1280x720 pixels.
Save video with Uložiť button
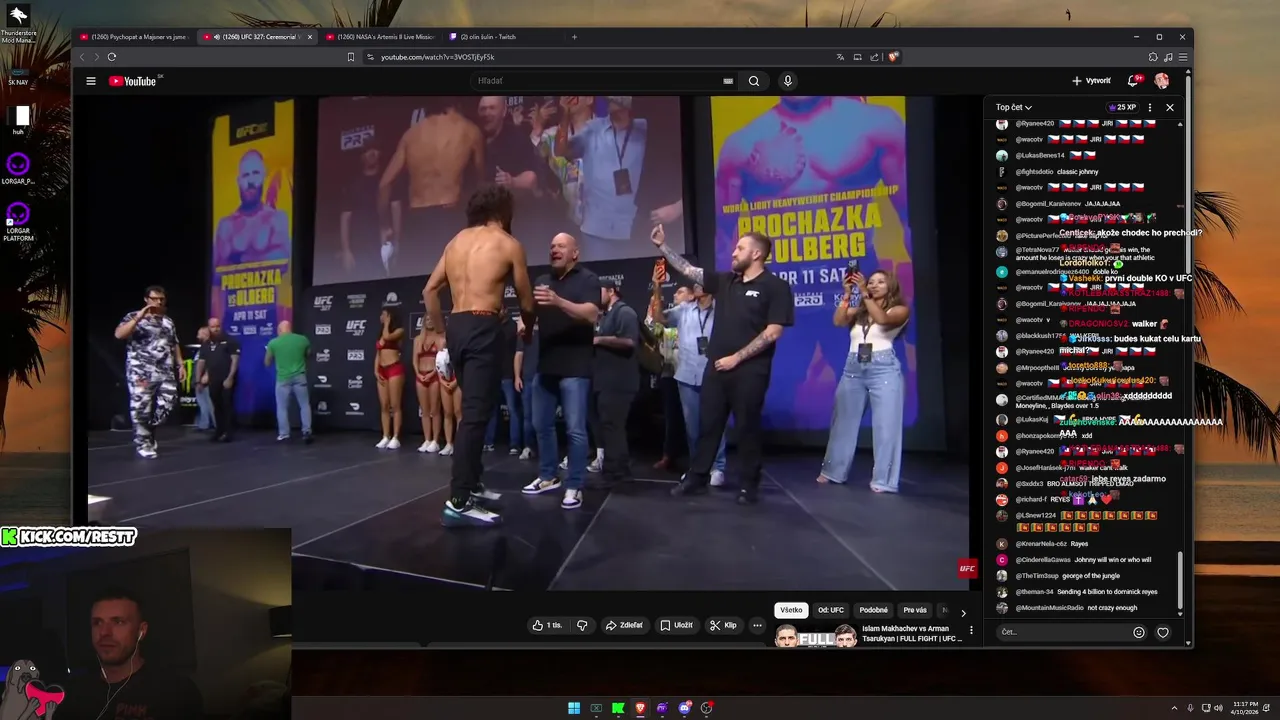[x=676, y=625]
